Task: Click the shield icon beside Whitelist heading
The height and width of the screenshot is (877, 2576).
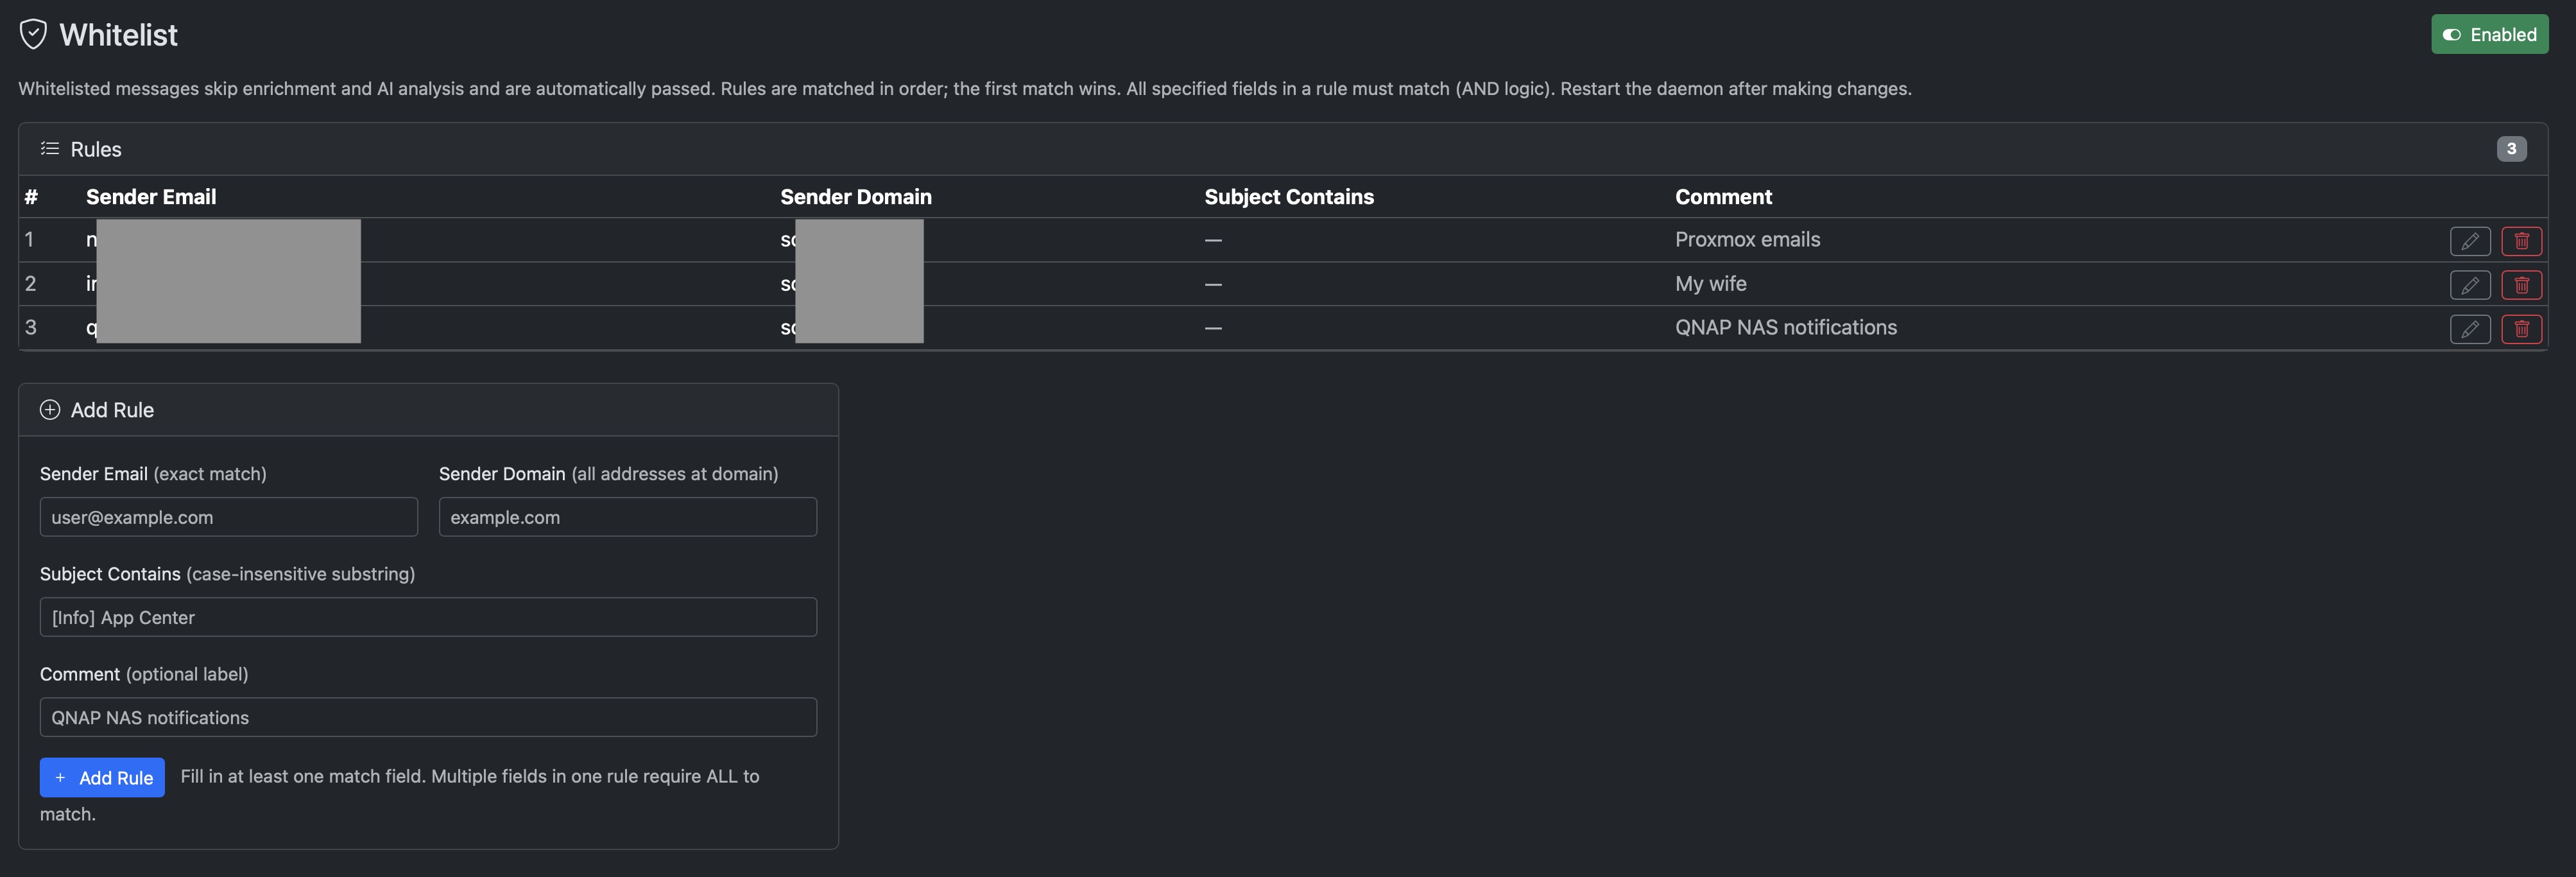Action: pos(33,34)
